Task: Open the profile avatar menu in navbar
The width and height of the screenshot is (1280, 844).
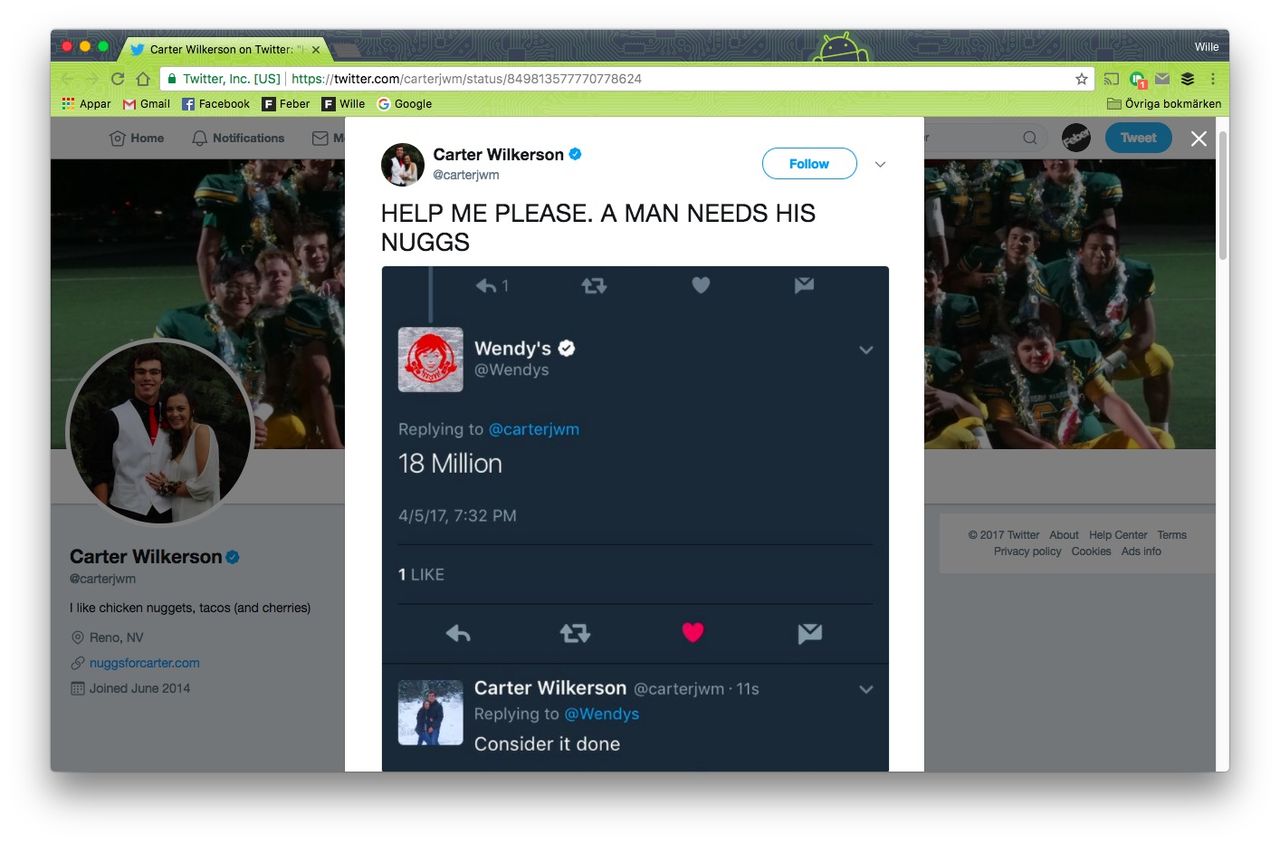Action: pyautogui.click(x=1076, y=138)
